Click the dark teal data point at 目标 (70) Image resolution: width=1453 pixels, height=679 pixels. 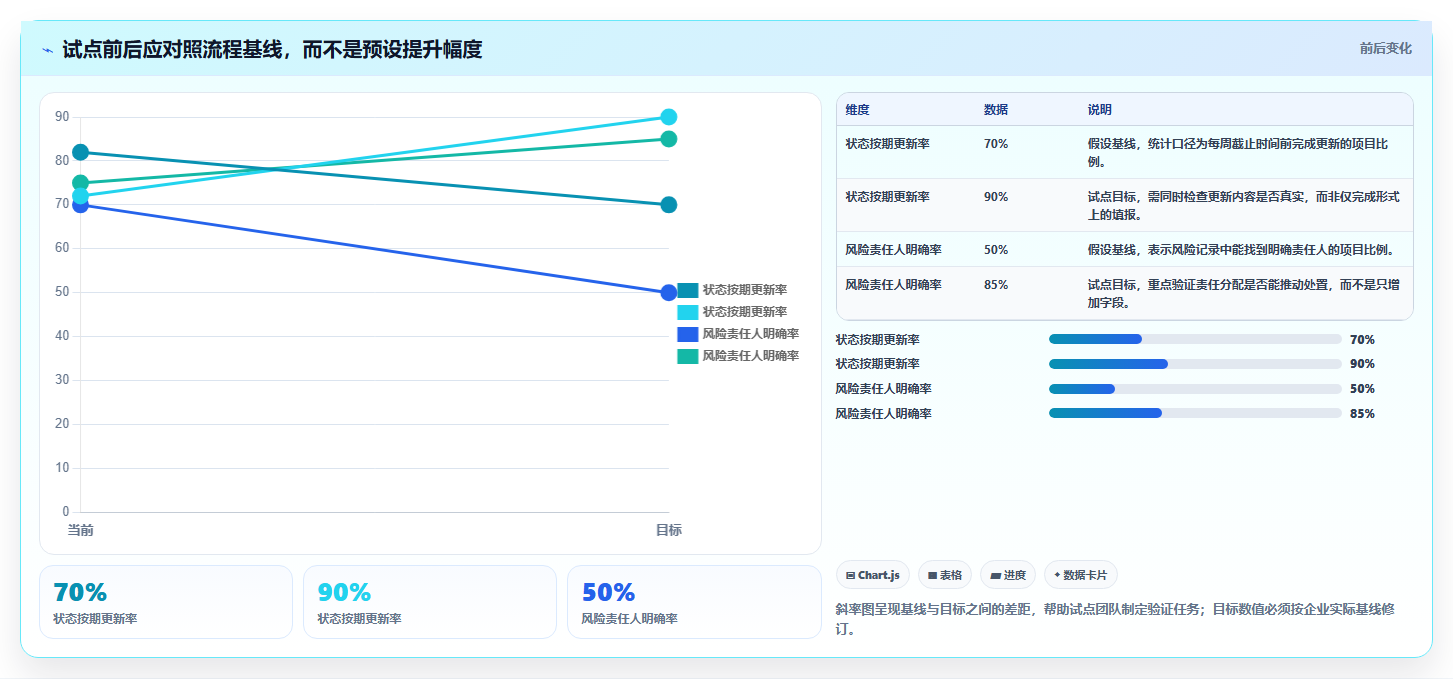click(669, 205)
